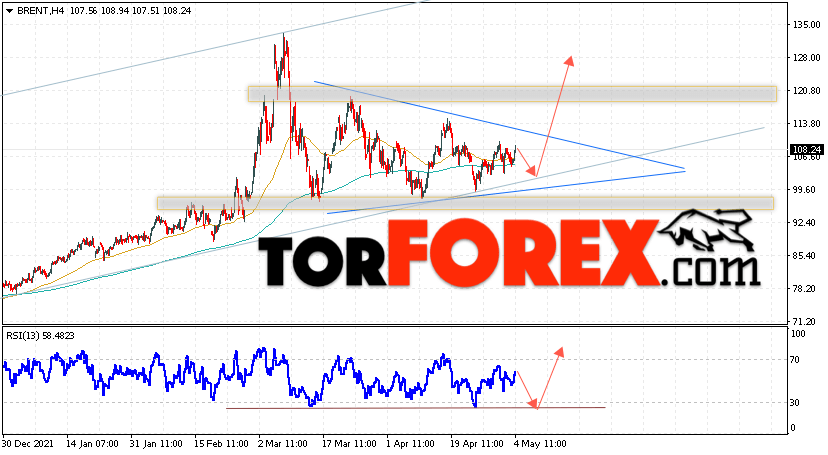Click the RSI scale value 100
Viewport: 828px width, 455px height.
coord(798,334)
